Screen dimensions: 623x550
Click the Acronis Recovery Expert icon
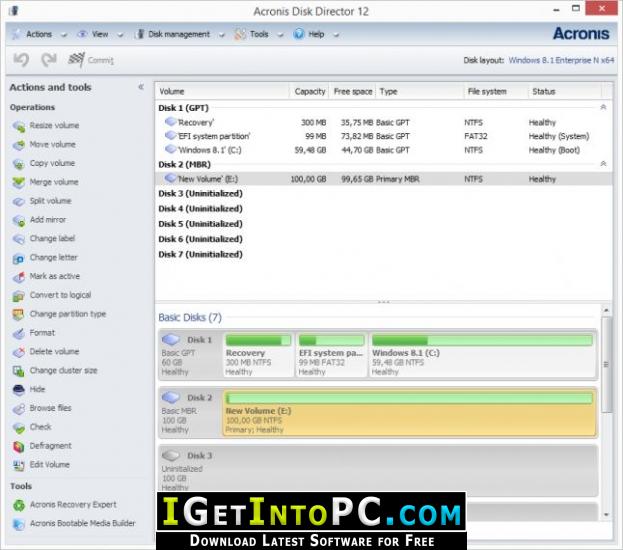19,505
